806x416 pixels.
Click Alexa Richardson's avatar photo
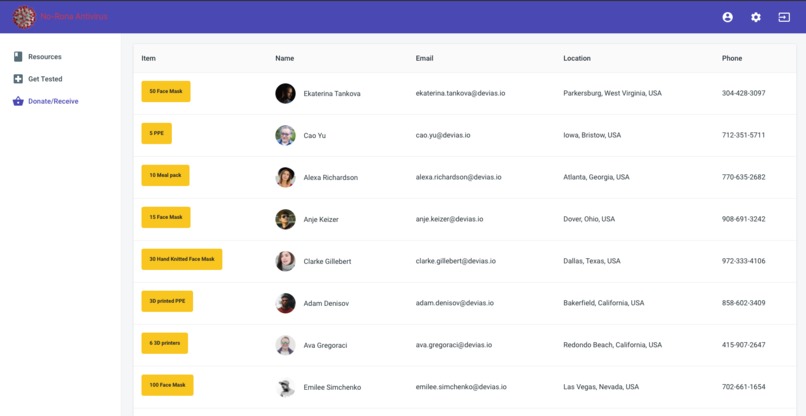(x=285, y=177)
